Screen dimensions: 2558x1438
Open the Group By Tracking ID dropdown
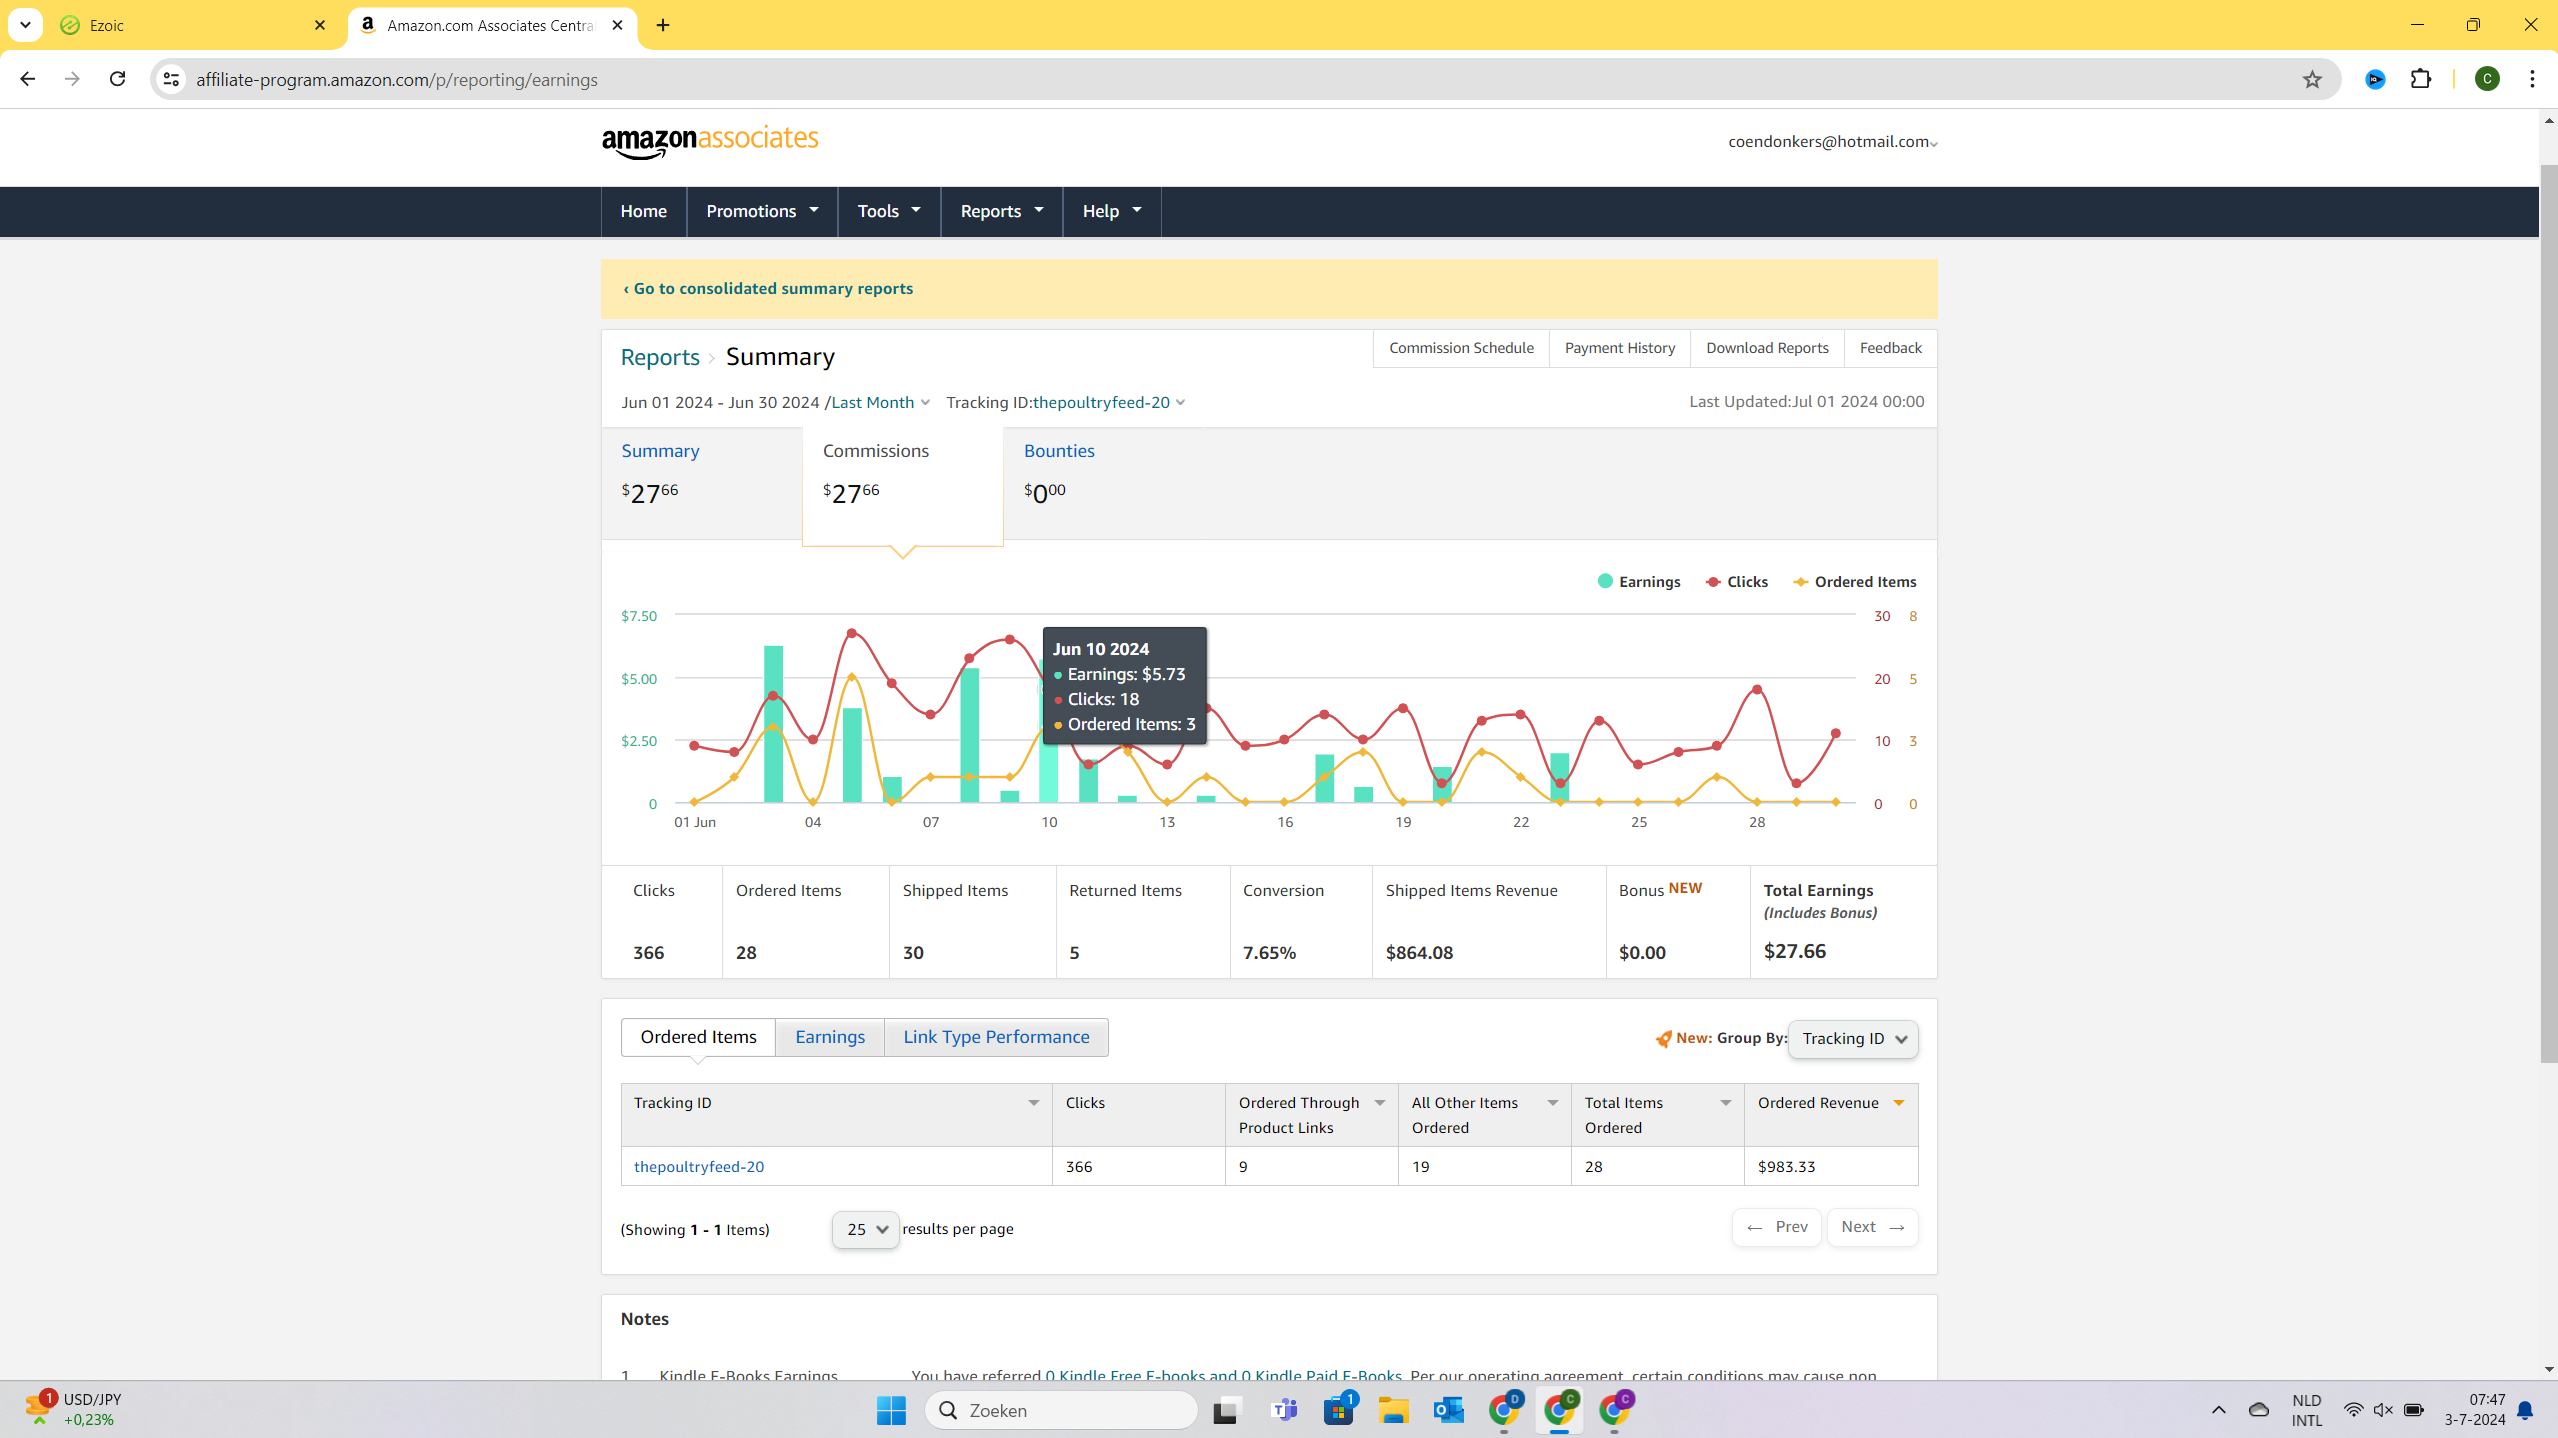click(1853, 1039)
